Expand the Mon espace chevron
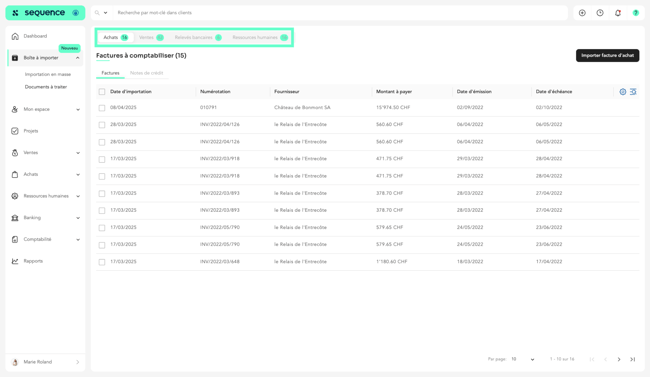 [78, 109]
